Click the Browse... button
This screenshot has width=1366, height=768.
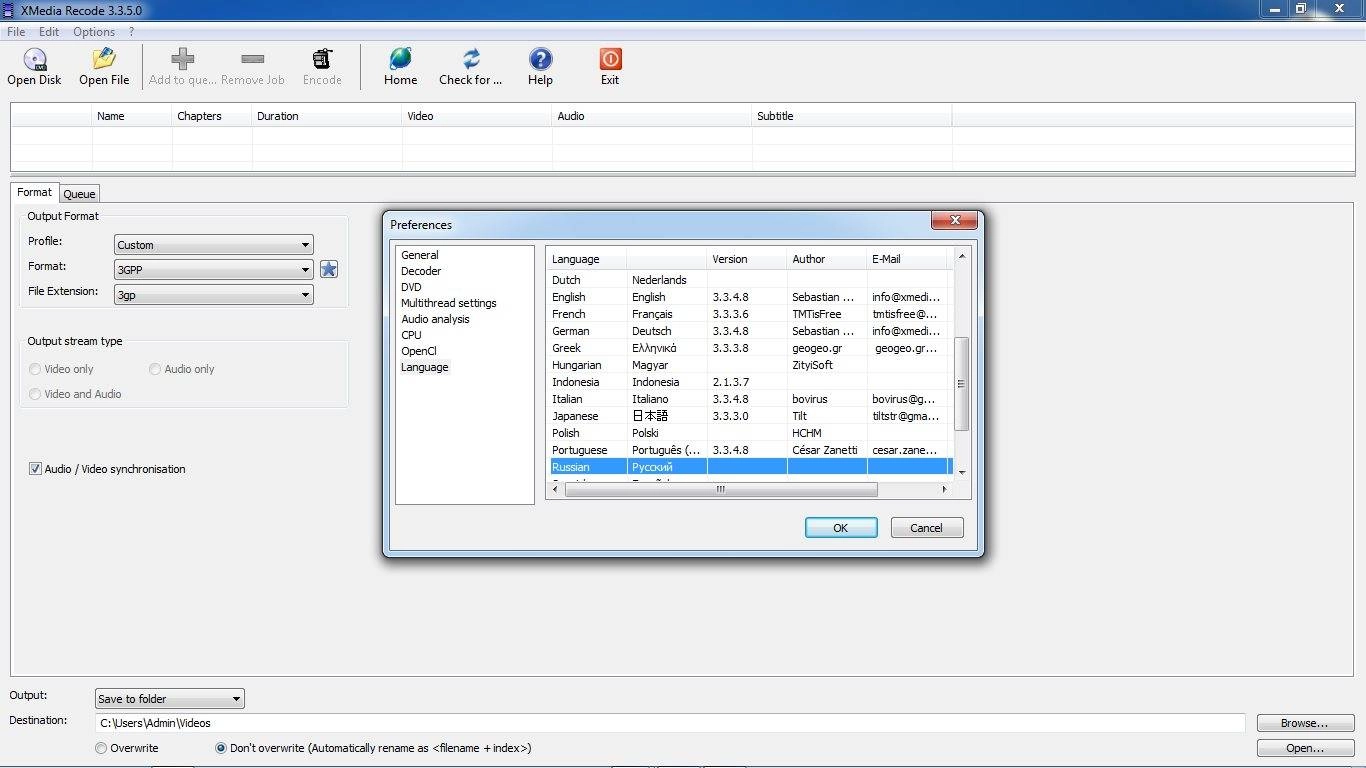pyautogui.click(x=1305, y=723)
